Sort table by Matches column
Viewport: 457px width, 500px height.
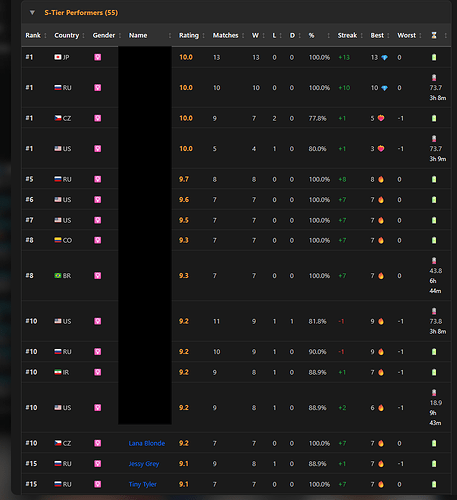[x=225, y=35]
